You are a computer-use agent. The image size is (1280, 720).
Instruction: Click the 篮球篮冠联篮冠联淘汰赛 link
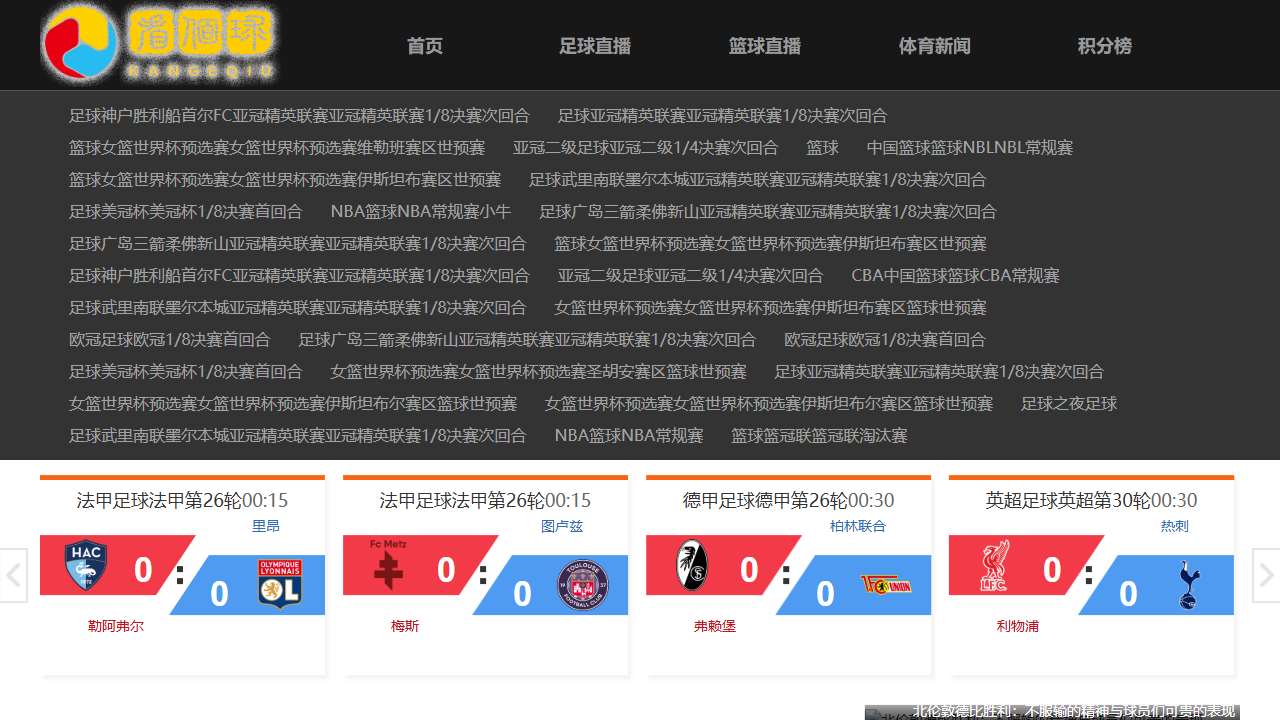[x=819, y=436]
